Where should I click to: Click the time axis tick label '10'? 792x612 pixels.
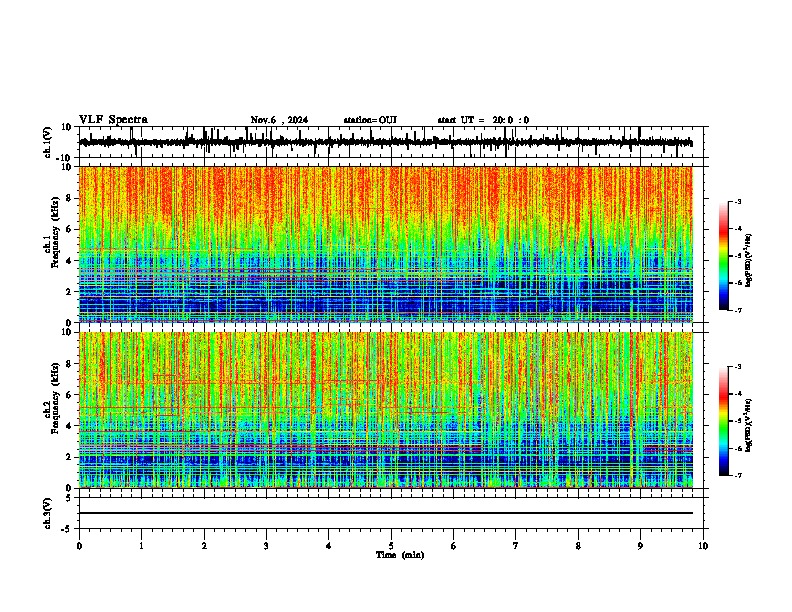703,546
